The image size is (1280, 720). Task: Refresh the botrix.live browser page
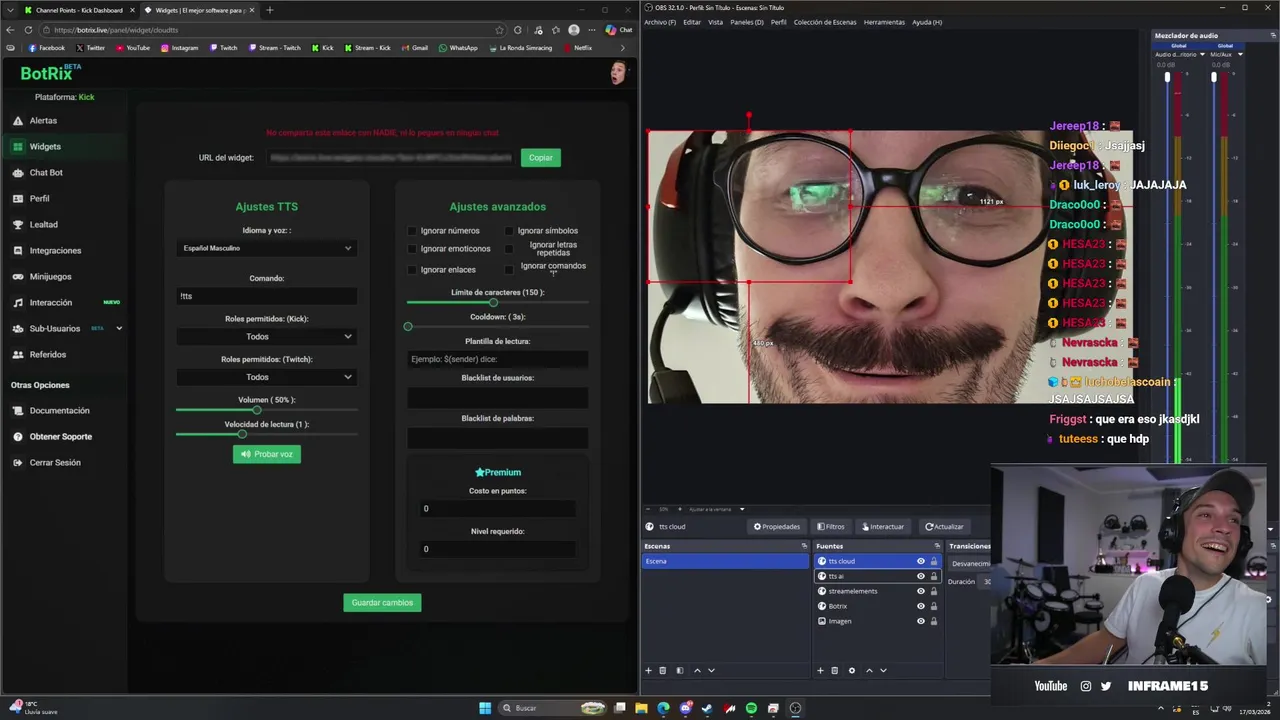point(27,30)
